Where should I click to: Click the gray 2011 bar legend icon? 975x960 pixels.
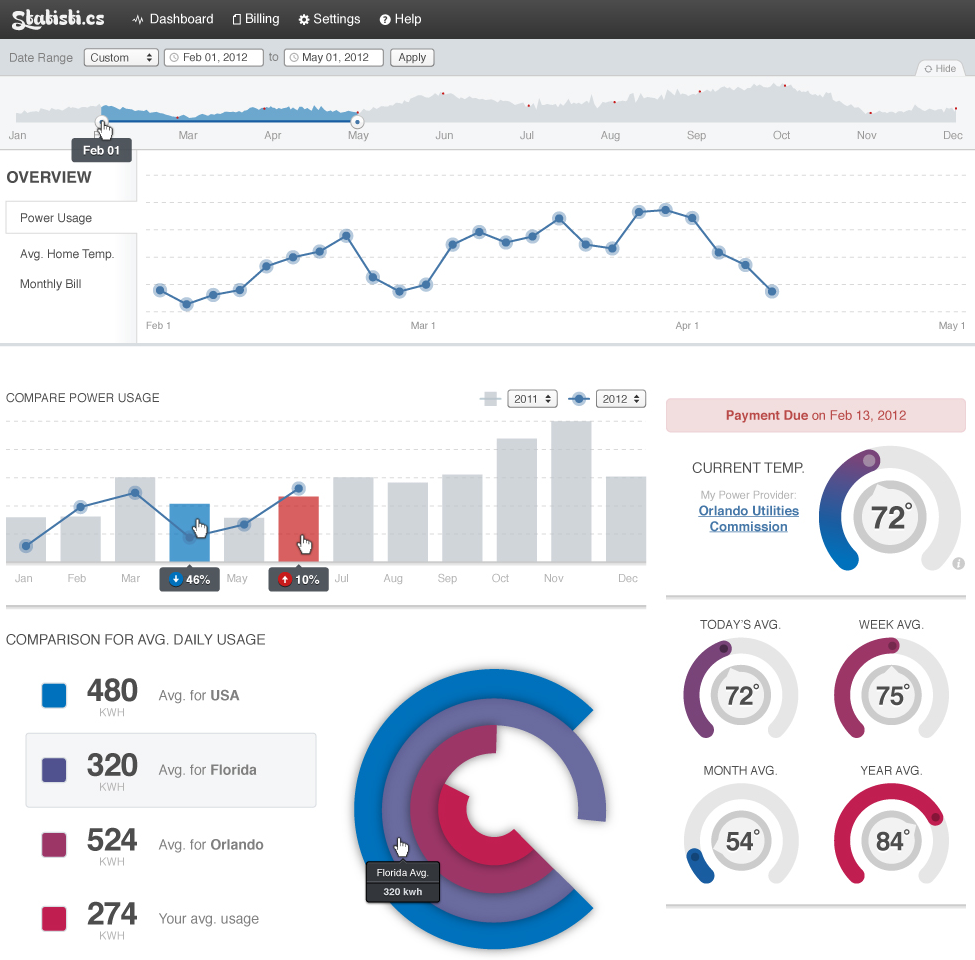pyautogui.click(x=490, y=399)
